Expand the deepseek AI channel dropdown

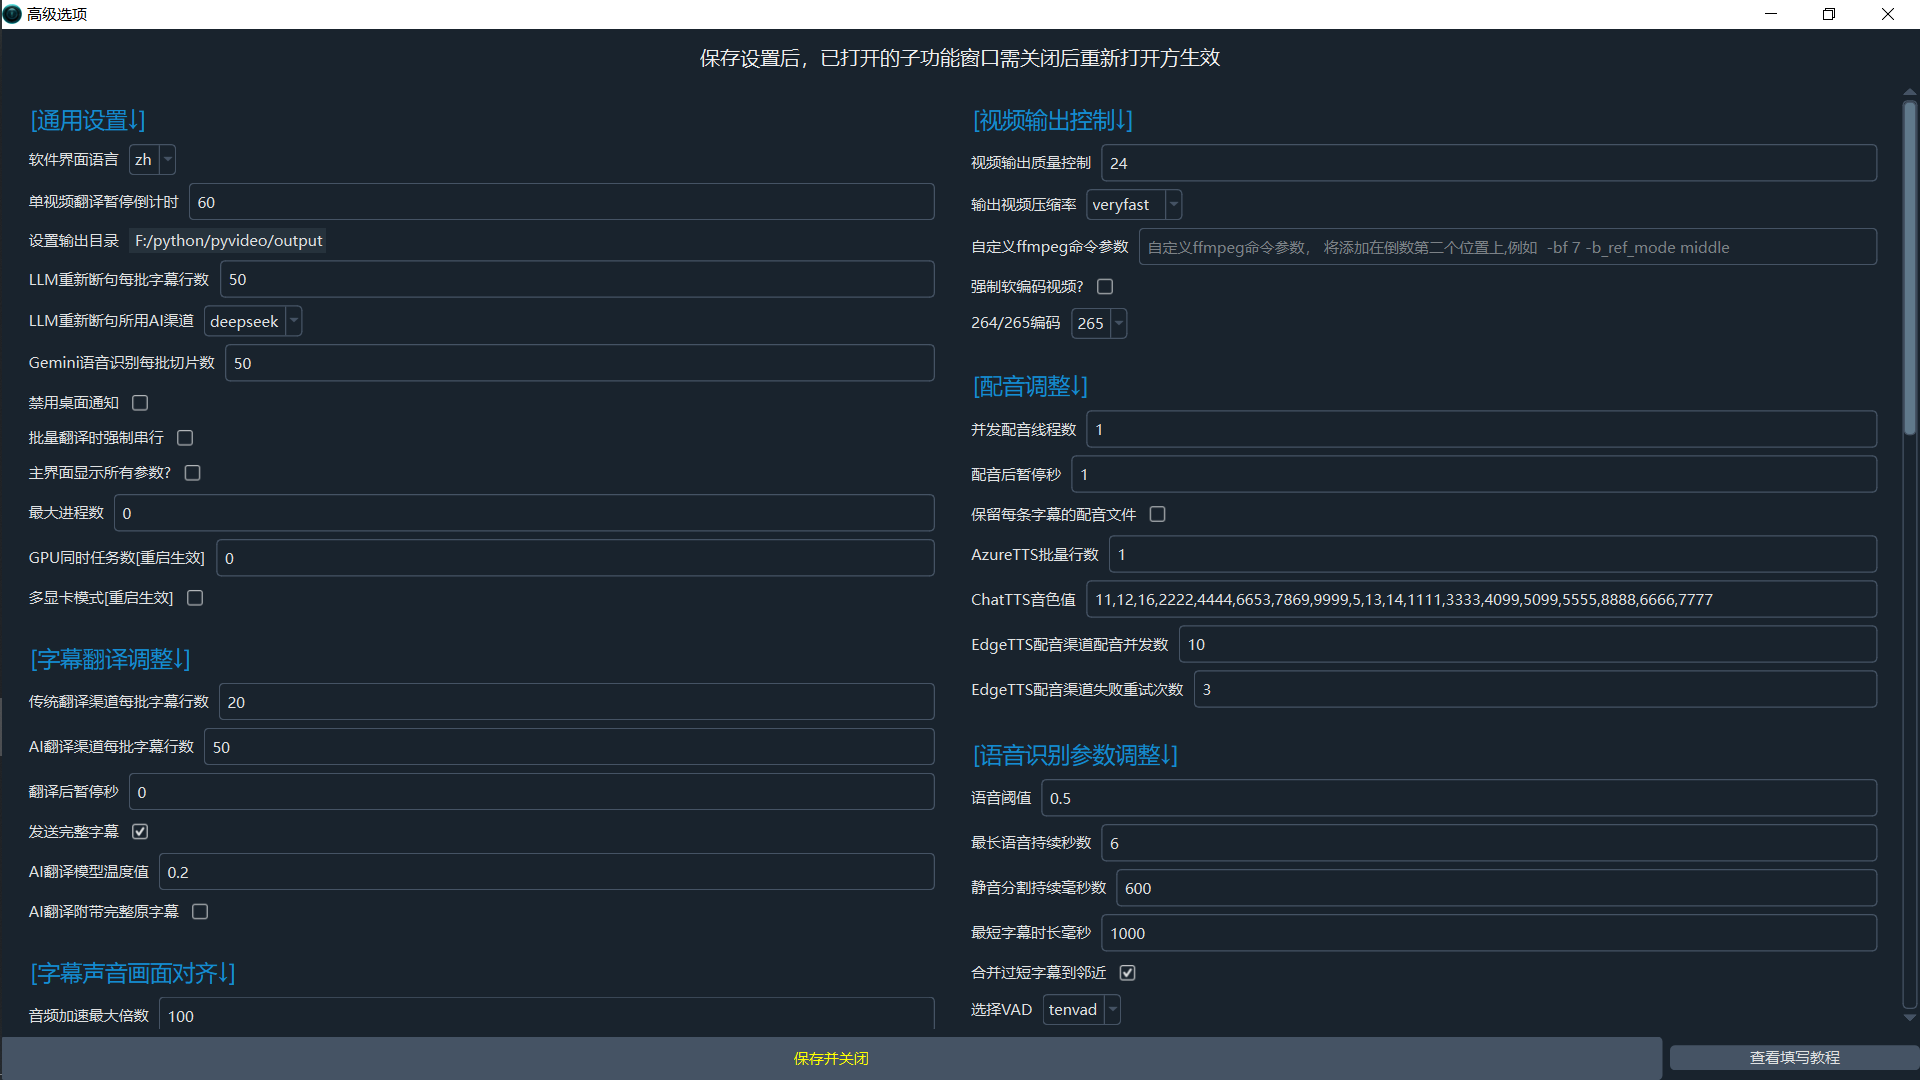click(x=252, y=322)
